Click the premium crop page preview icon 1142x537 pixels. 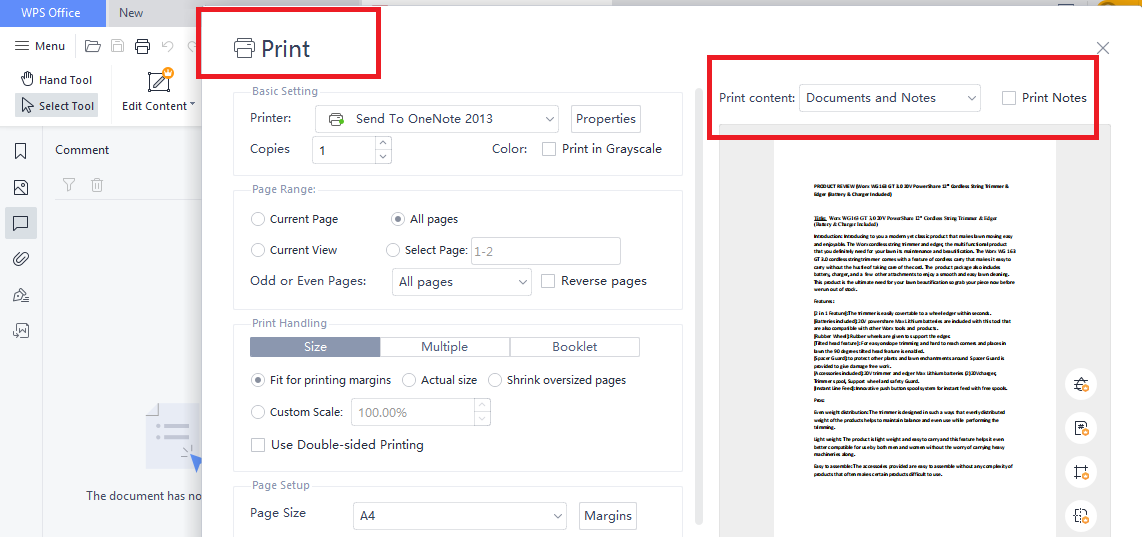[x=1081, y=472]
